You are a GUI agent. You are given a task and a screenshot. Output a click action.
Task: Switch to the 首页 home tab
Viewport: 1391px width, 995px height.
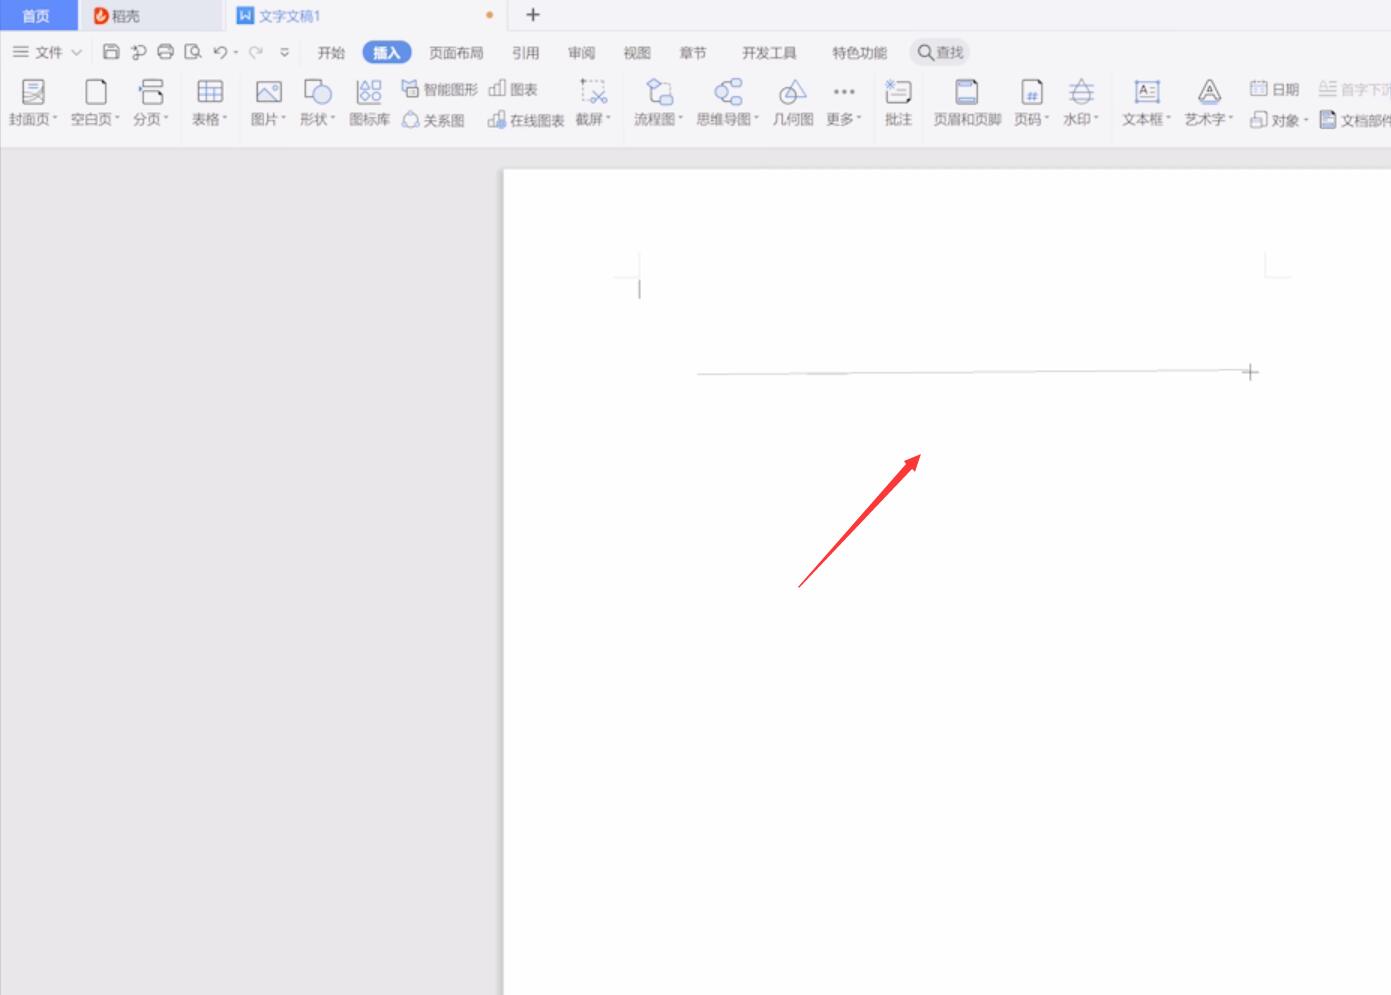[37, 15]
